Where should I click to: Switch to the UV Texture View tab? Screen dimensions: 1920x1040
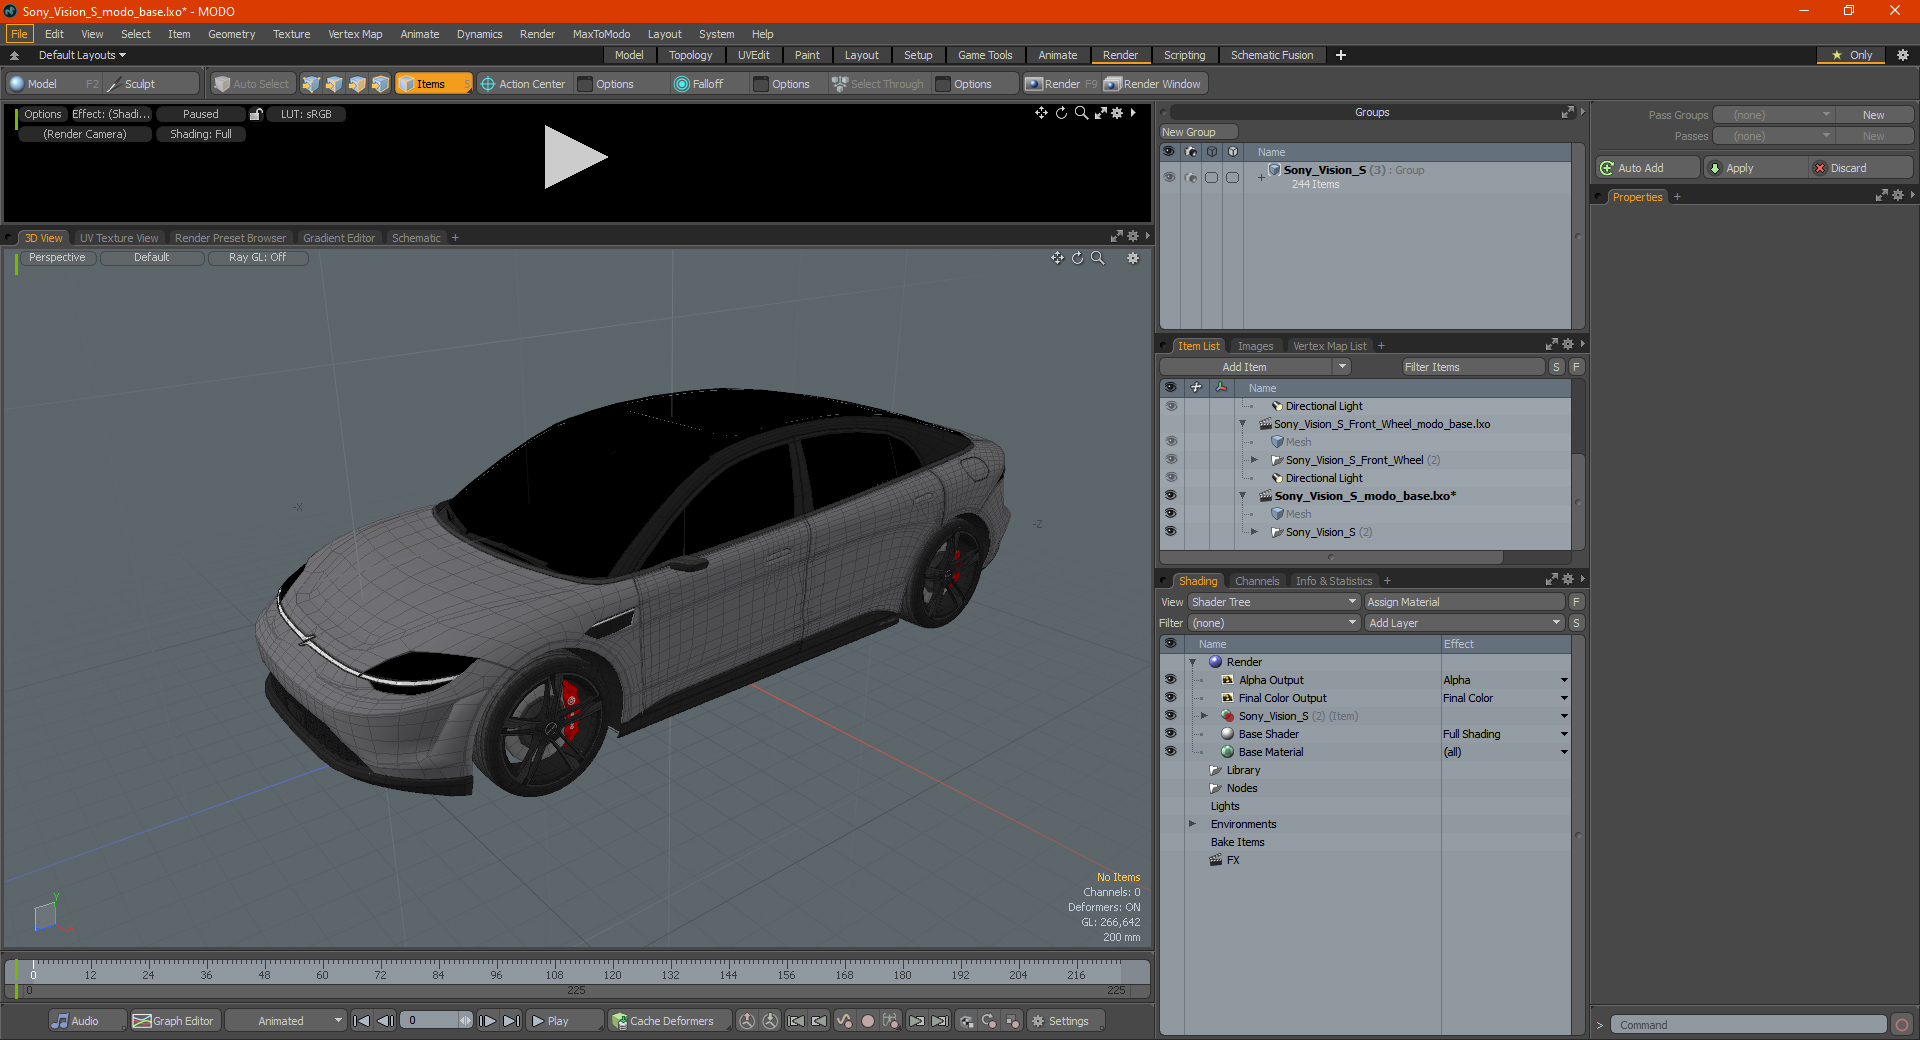coord(119,238)
